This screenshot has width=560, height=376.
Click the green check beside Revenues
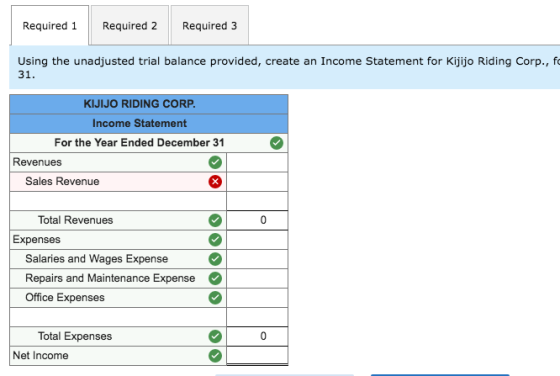pos(215,162)
